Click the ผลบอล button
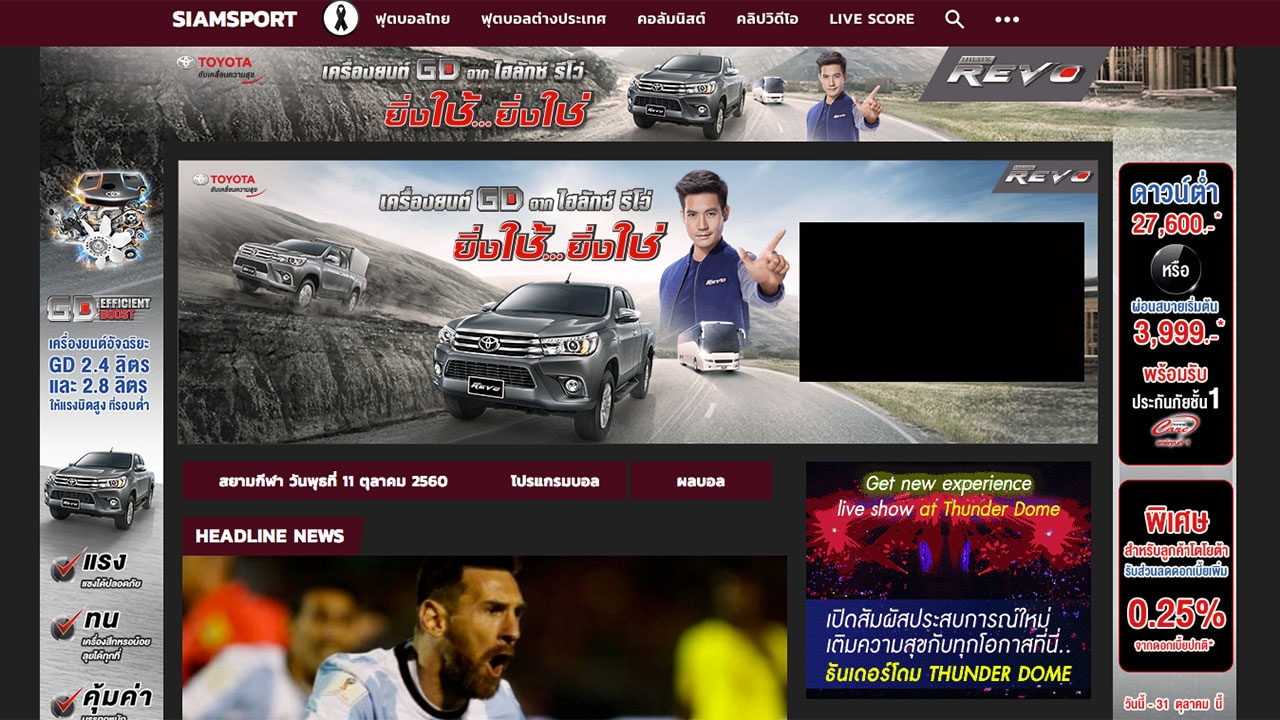The image size is (1280, 720). point(700,481)
